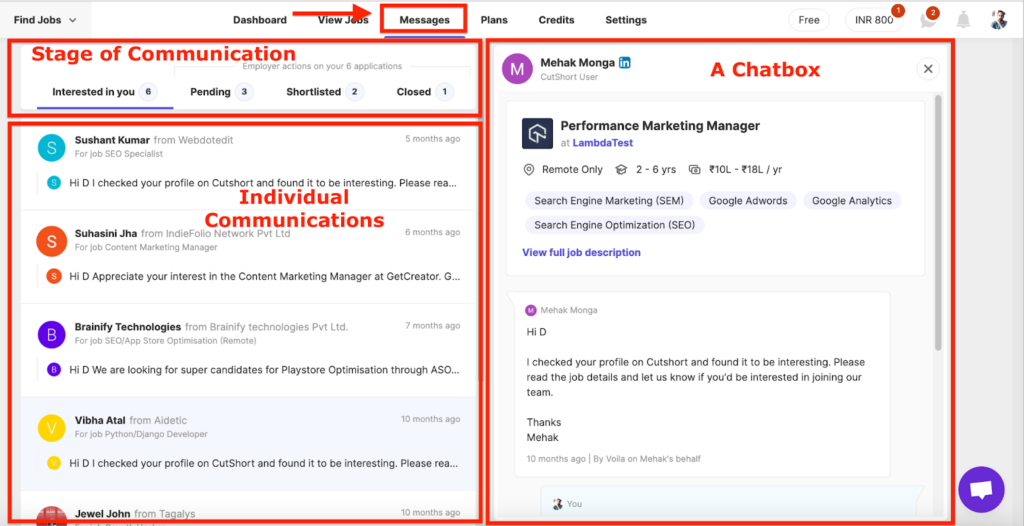This screenshot has width=1024, height=526.
Task: Click Sushant Kumar's teal avatar
Action: click(x=52, y=147)
